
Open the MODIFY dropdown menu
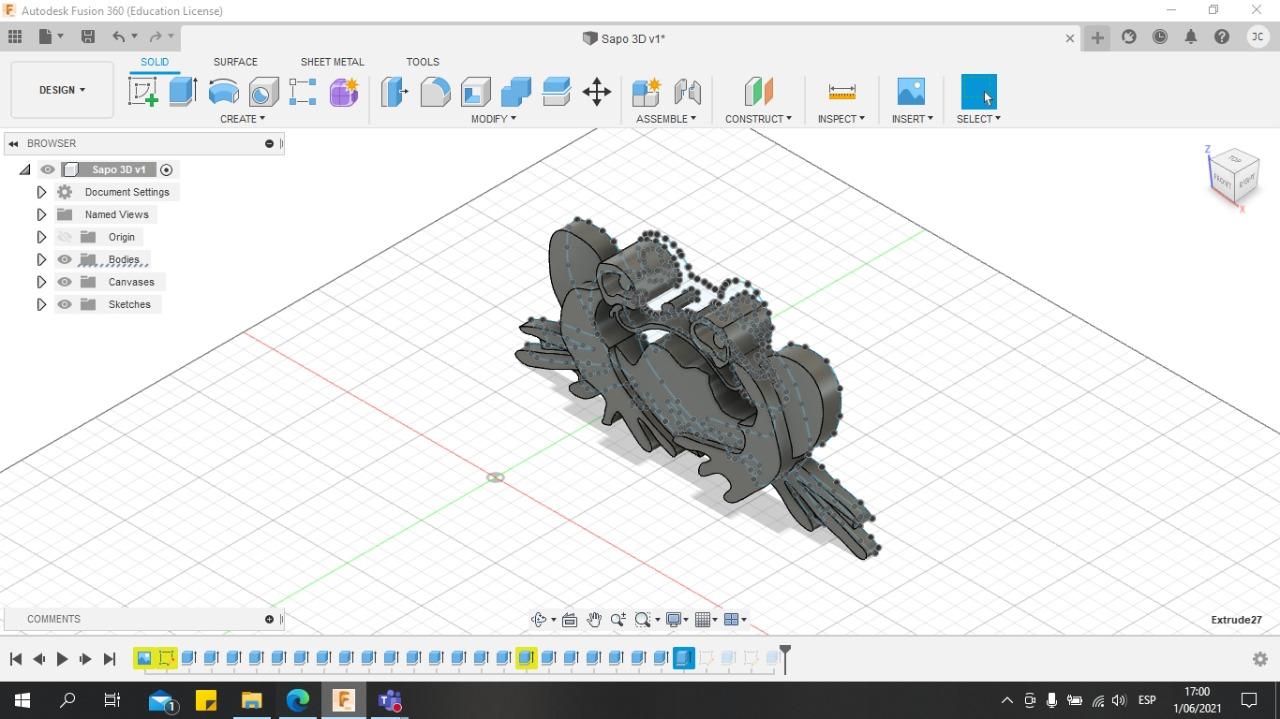[x=493, y=119]
